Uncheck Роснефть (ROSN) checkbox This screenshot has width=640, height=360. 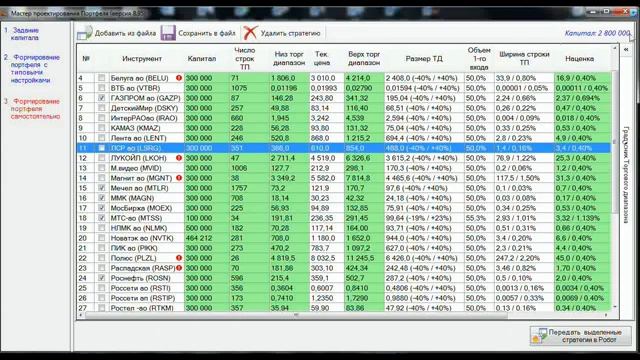click(102, 278)
